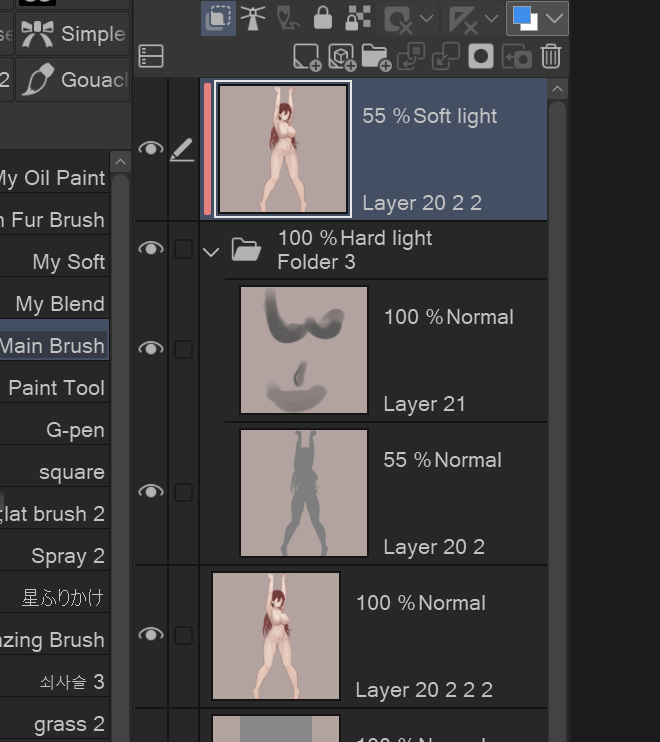Delete the layer with the trash icon

click(551, 57)
